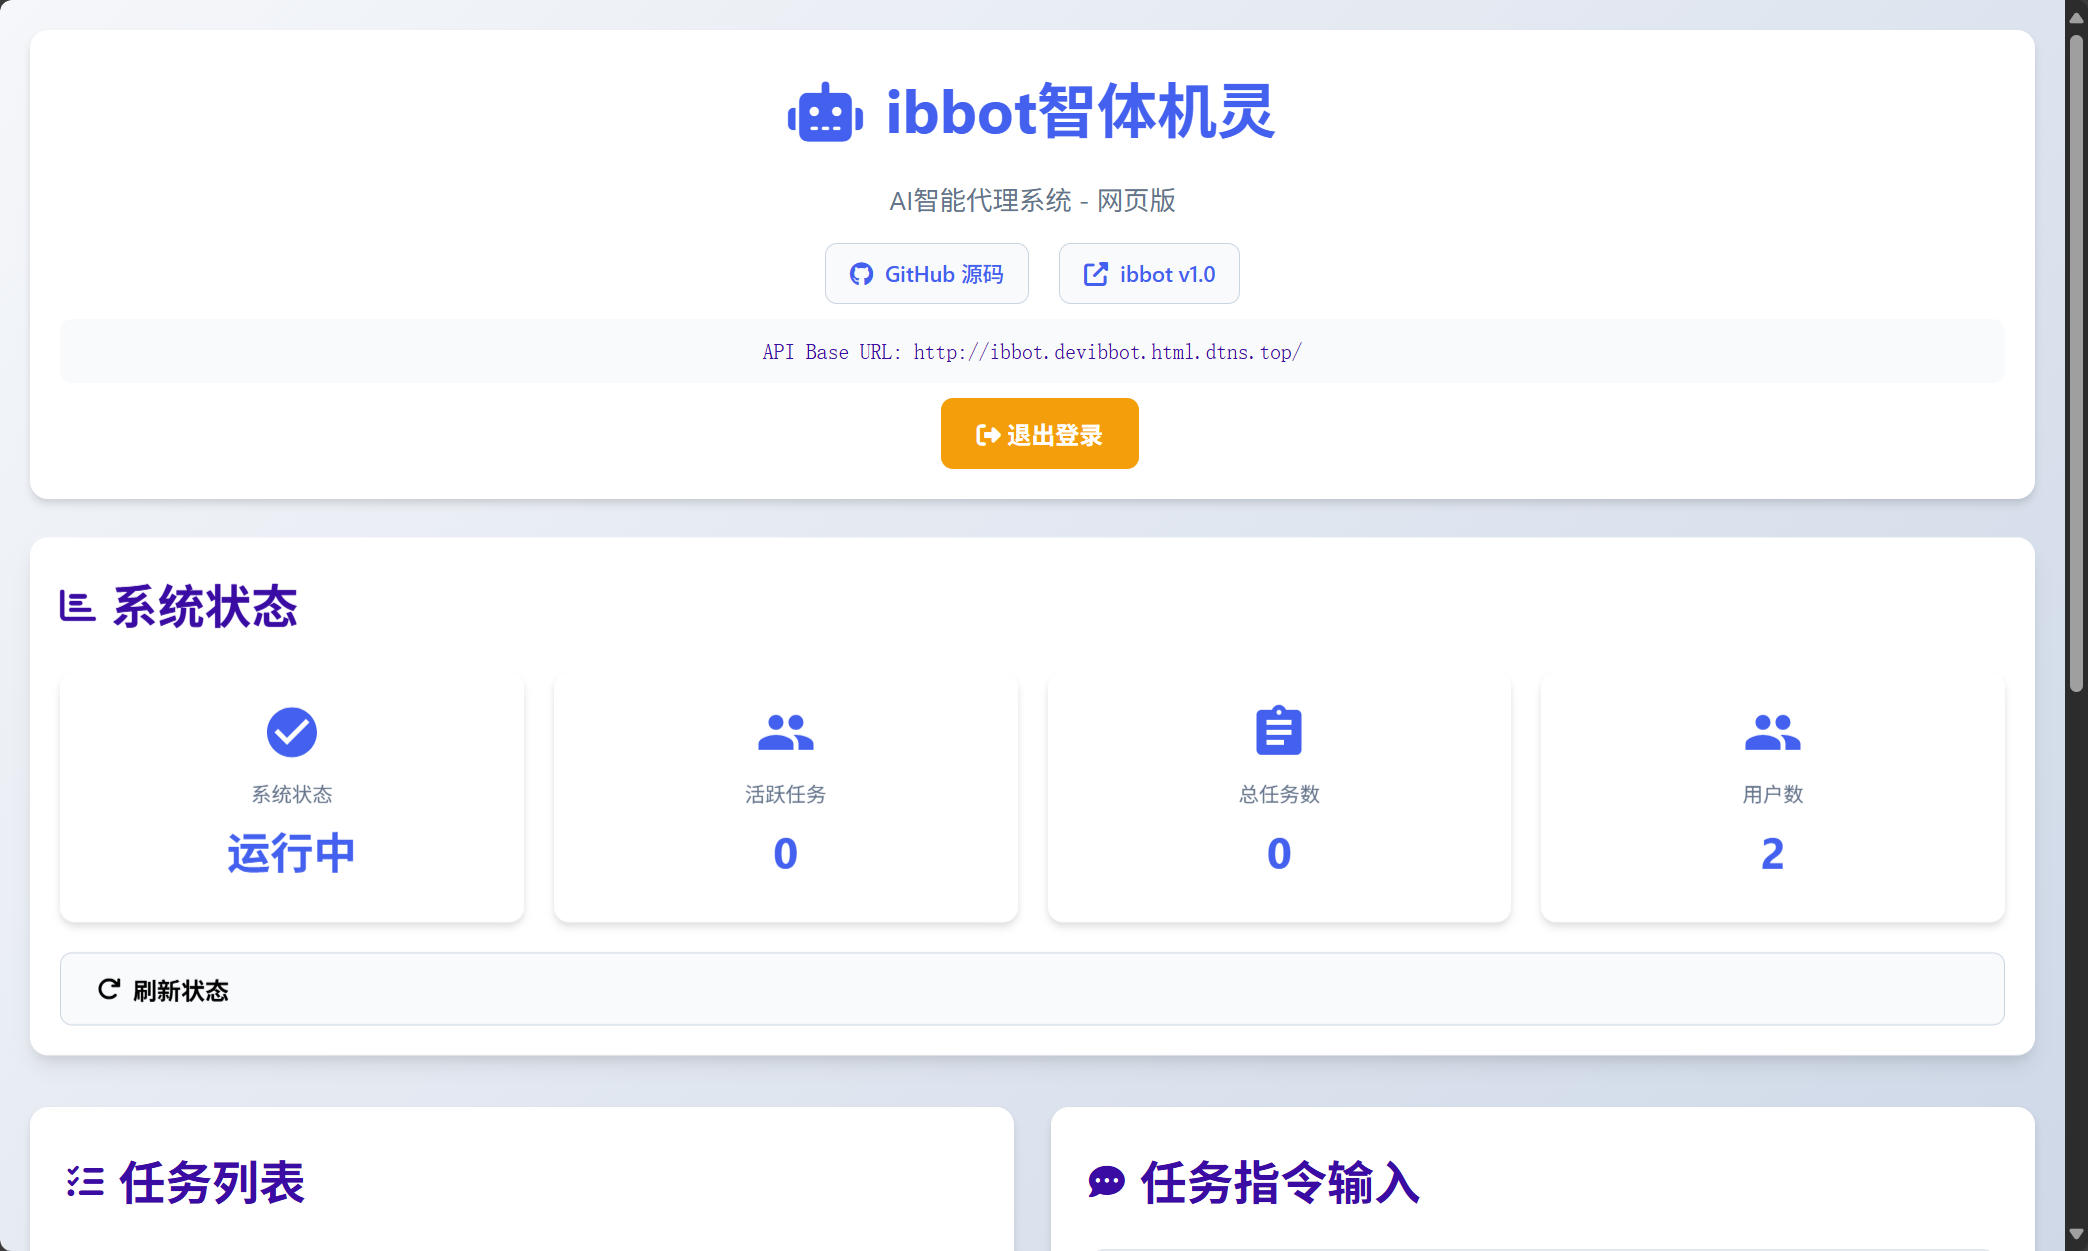Click the vertical scrollbar thumb

tap(2076, 360)
